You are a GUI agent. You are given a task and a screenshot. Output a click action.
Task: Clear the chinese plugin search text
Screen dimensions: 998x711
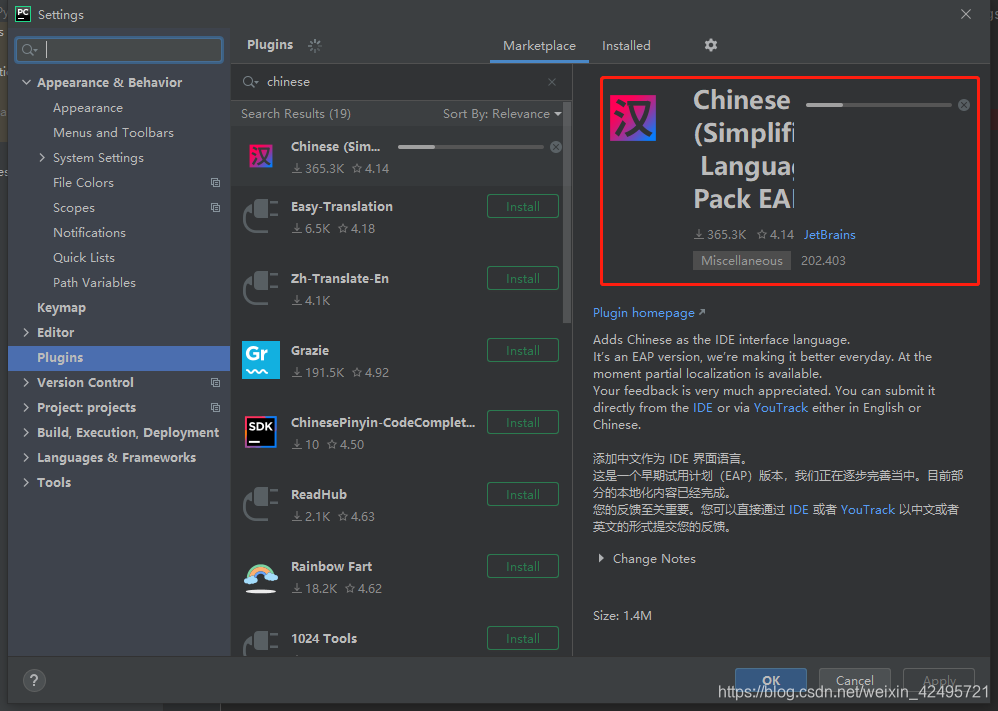(552, 82)
